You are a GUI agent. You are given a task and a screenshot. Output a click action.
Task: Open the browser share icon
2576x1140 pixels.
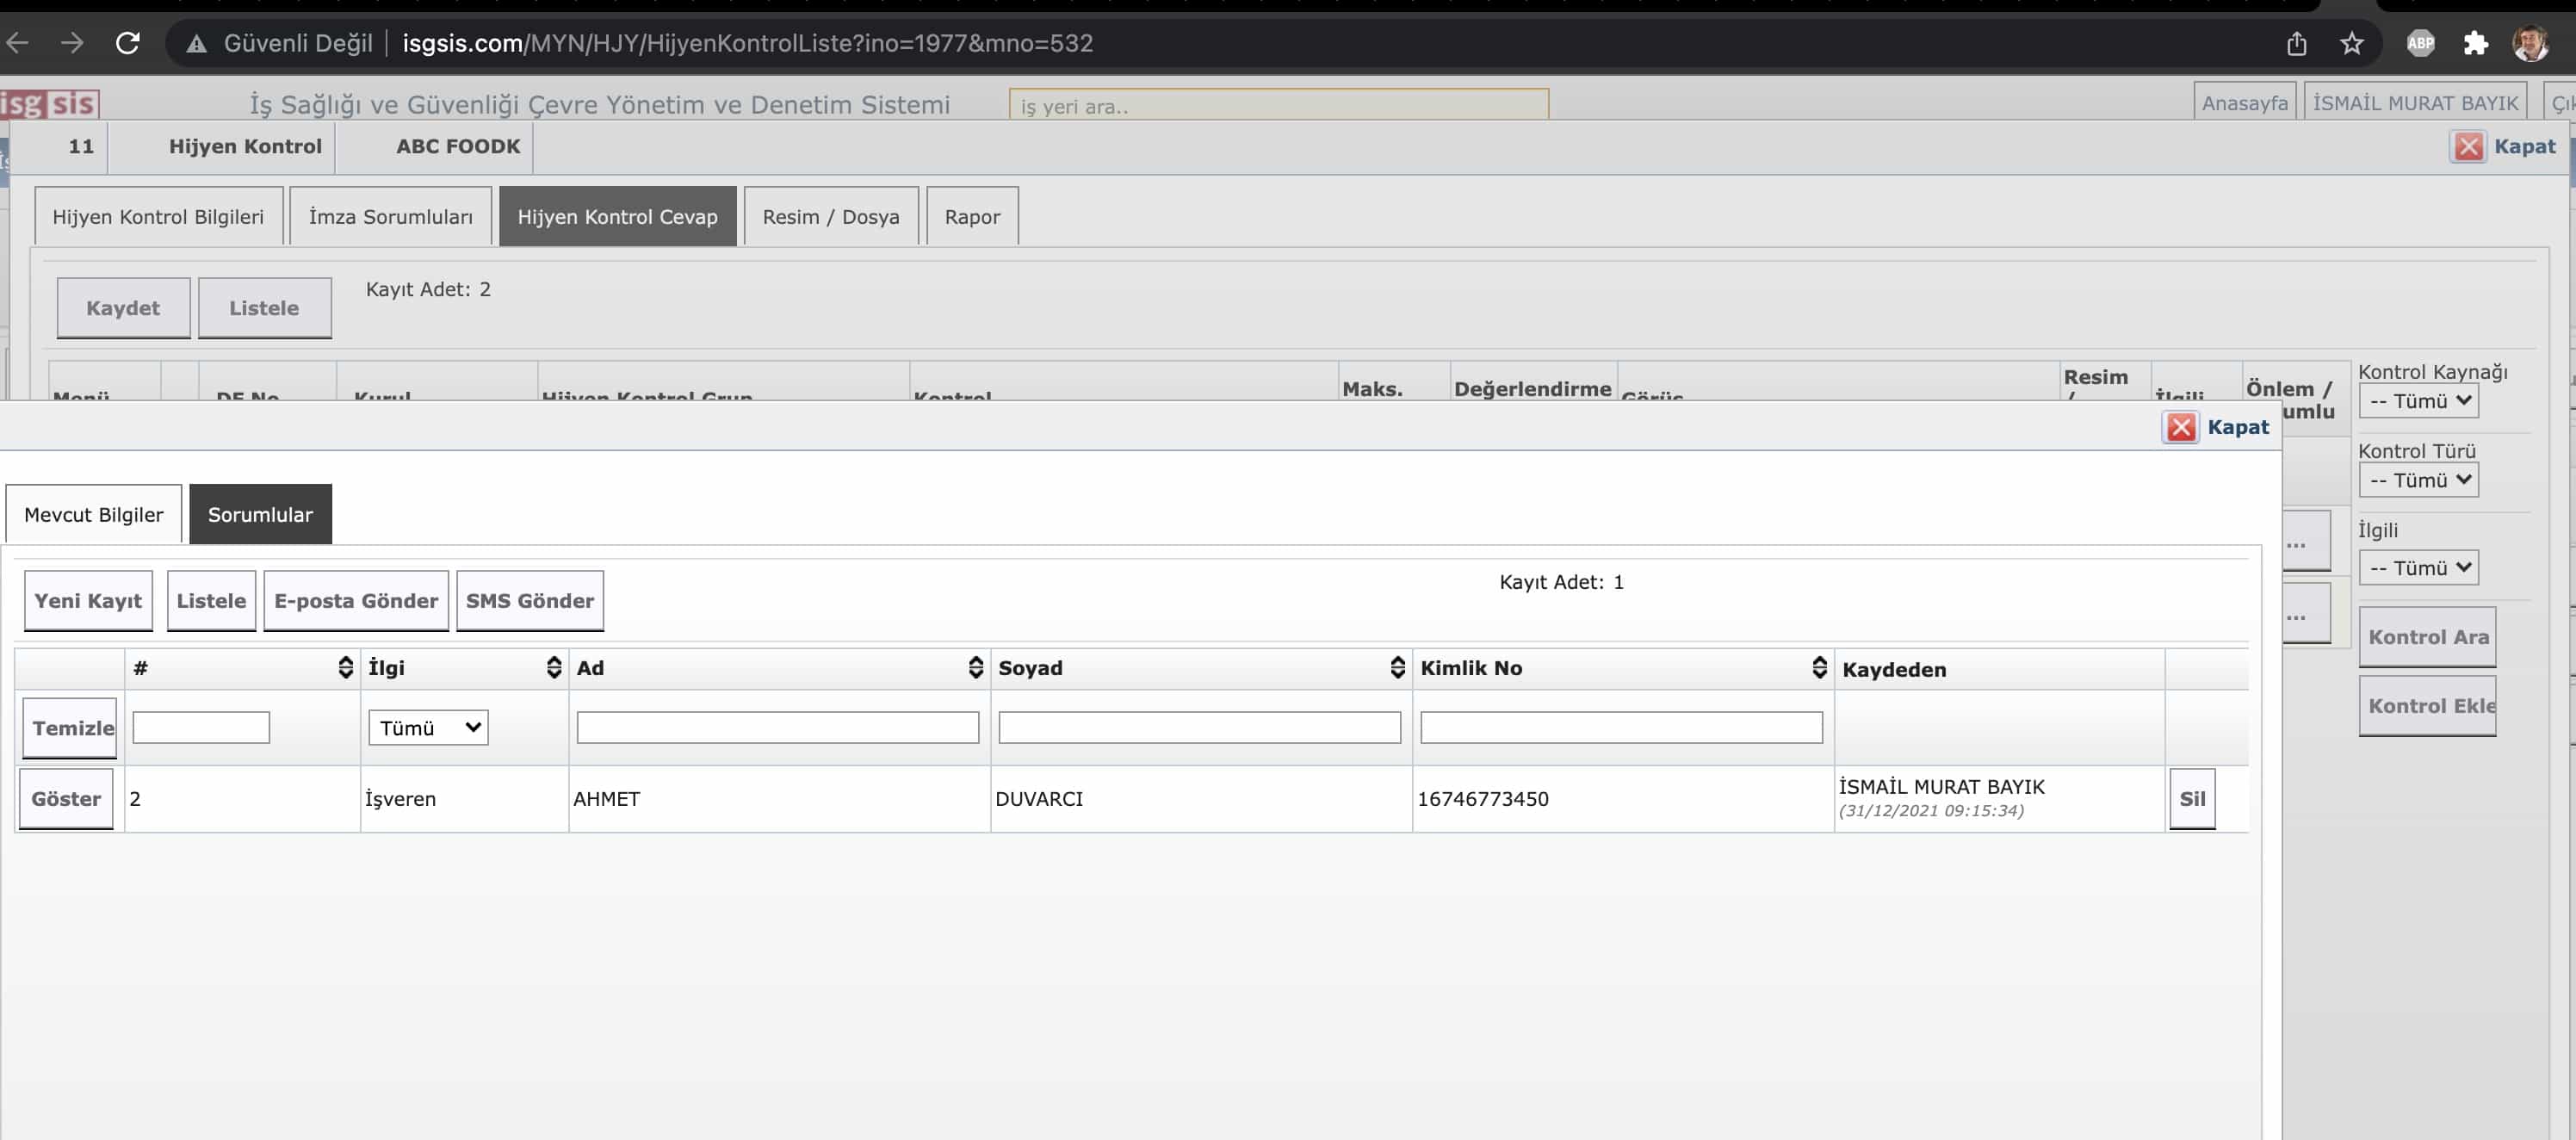(2297, 43)
